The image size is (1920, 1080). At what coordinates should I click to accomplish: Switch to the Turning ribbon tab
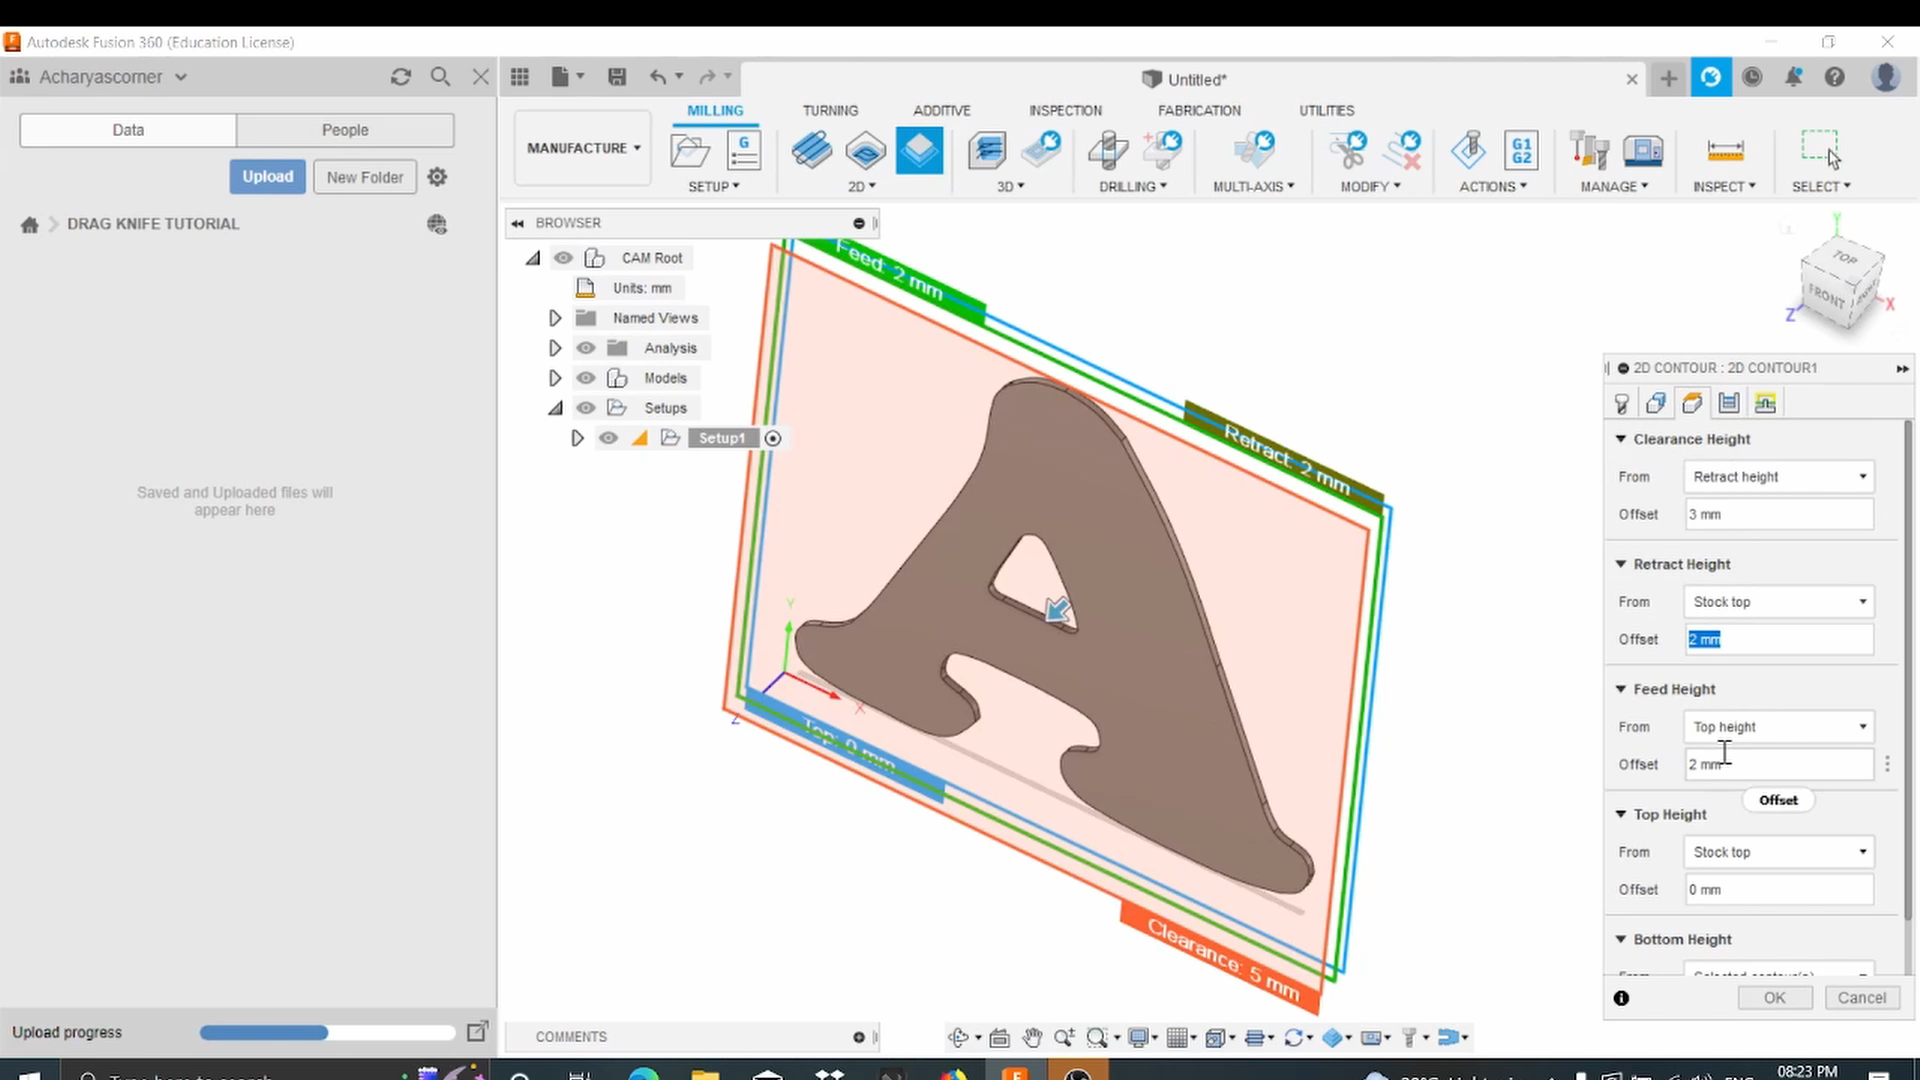(829, 109)
